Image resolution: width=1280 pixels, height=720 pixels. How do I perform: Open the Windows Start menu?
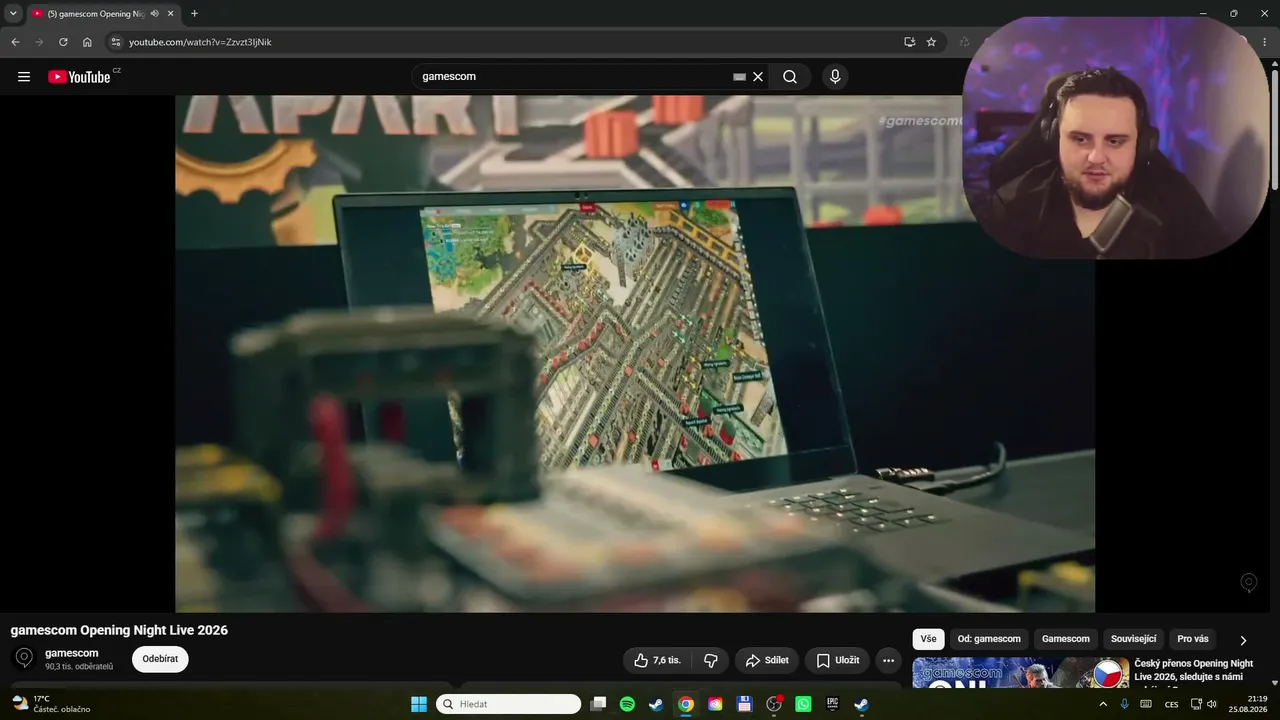(x=419, y=704)
